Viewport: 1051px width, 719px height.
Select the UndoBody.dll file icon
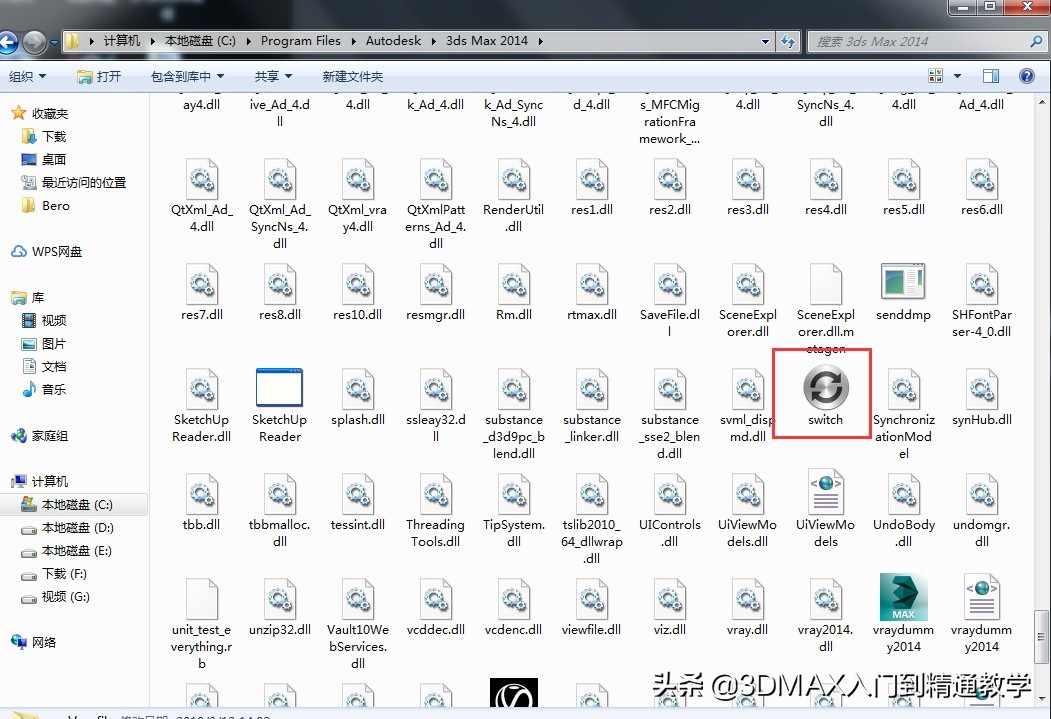point(903,495)
